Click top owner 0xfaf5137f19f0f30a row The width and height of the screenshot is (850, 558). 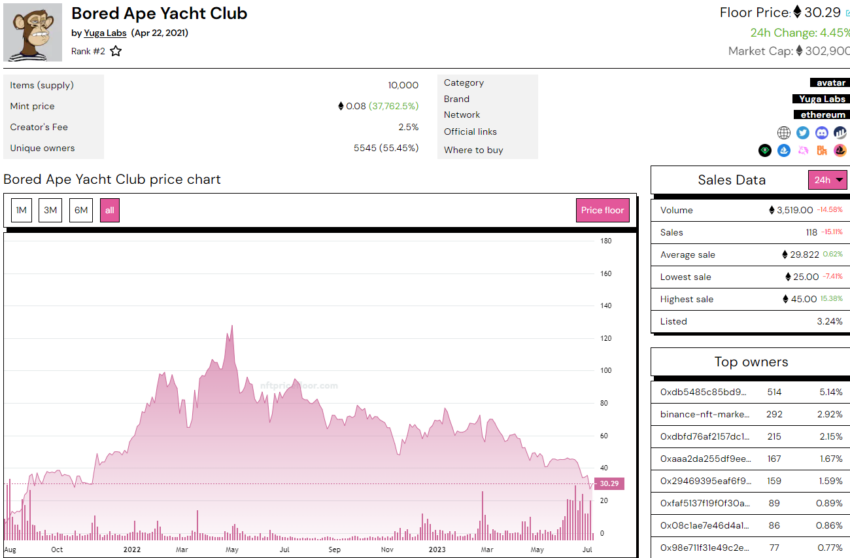(751, 503)
